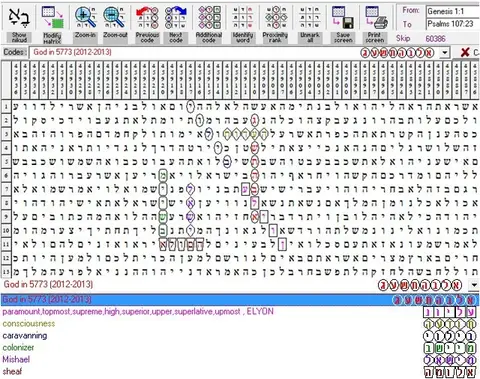Image resolution: width=480 pixels, height=379 pixels.
Task: Click the Hebrew letters beside caravanning term
Action: 450,336
